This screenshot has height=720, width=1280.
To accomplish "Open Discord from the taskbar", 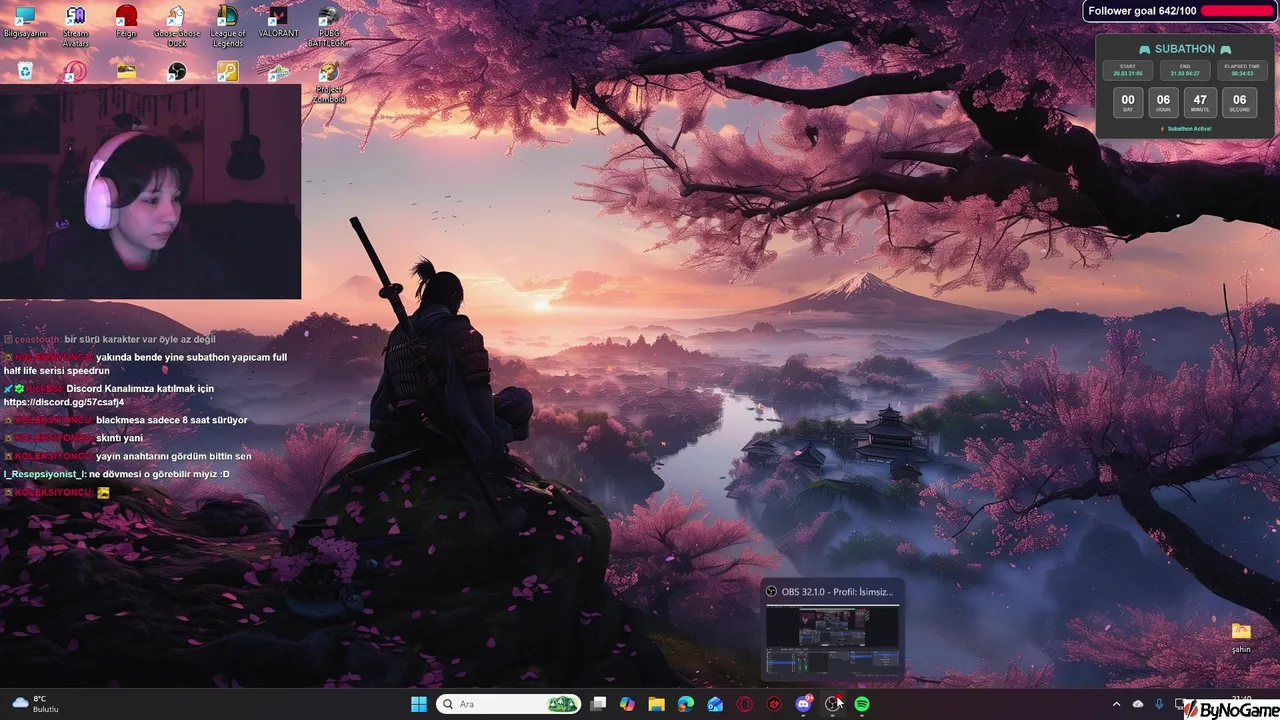I will (x=803, y=704).
